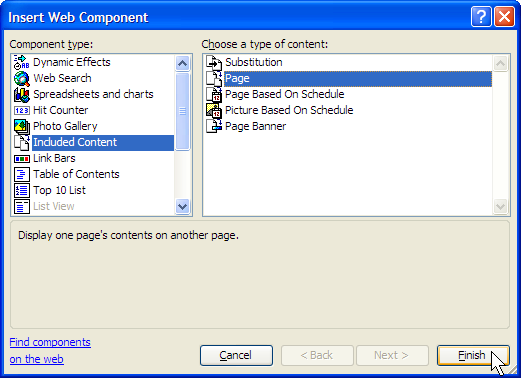521x378 pixels.
Task: Choose the Substitution content type icon
Action: click(x=214, y=62)
